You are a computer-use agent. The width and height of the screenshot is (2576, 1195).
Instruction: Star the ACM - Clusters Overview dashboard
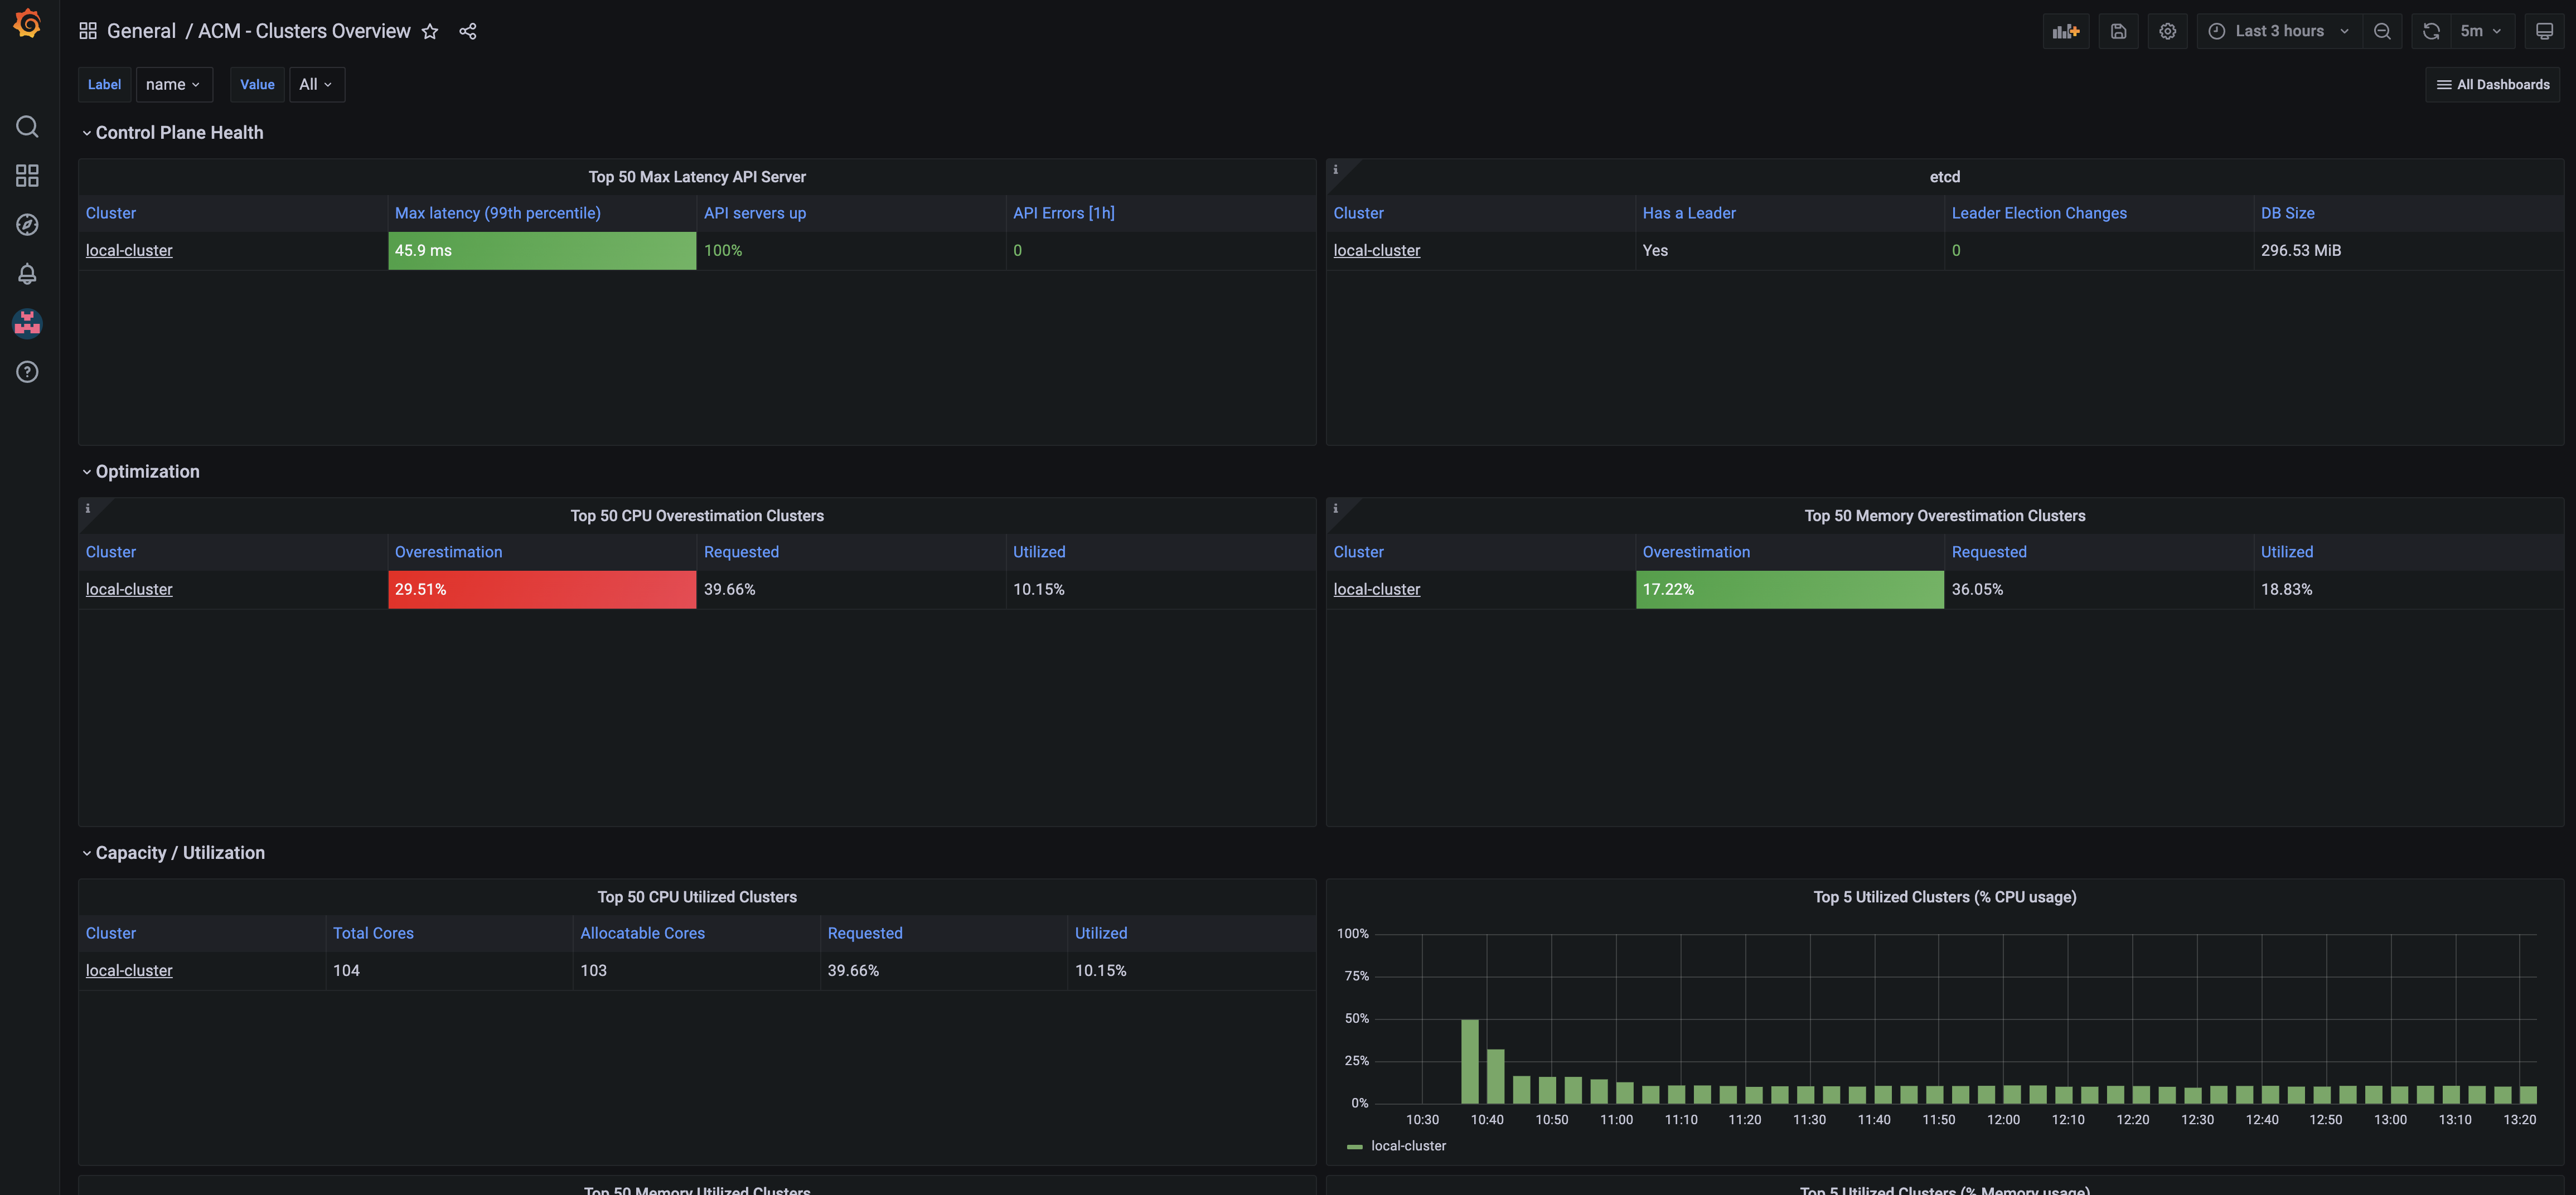coord(430,31)
